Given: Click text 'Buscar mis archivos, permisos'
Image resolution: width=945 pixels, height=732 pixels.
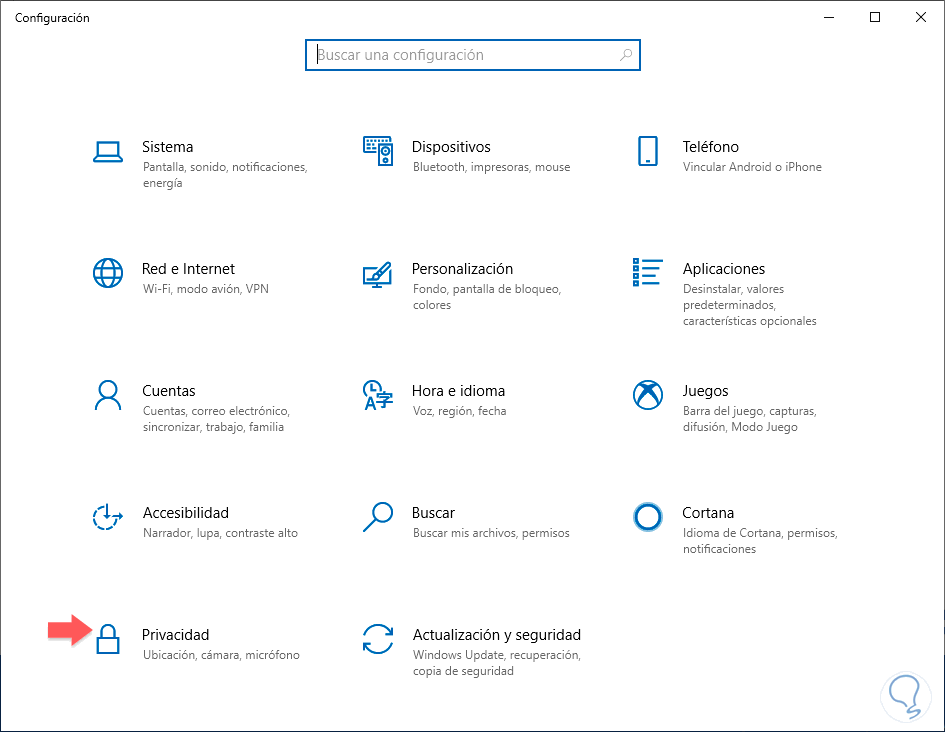Looking at the screenshot, I should click(491, 533).
